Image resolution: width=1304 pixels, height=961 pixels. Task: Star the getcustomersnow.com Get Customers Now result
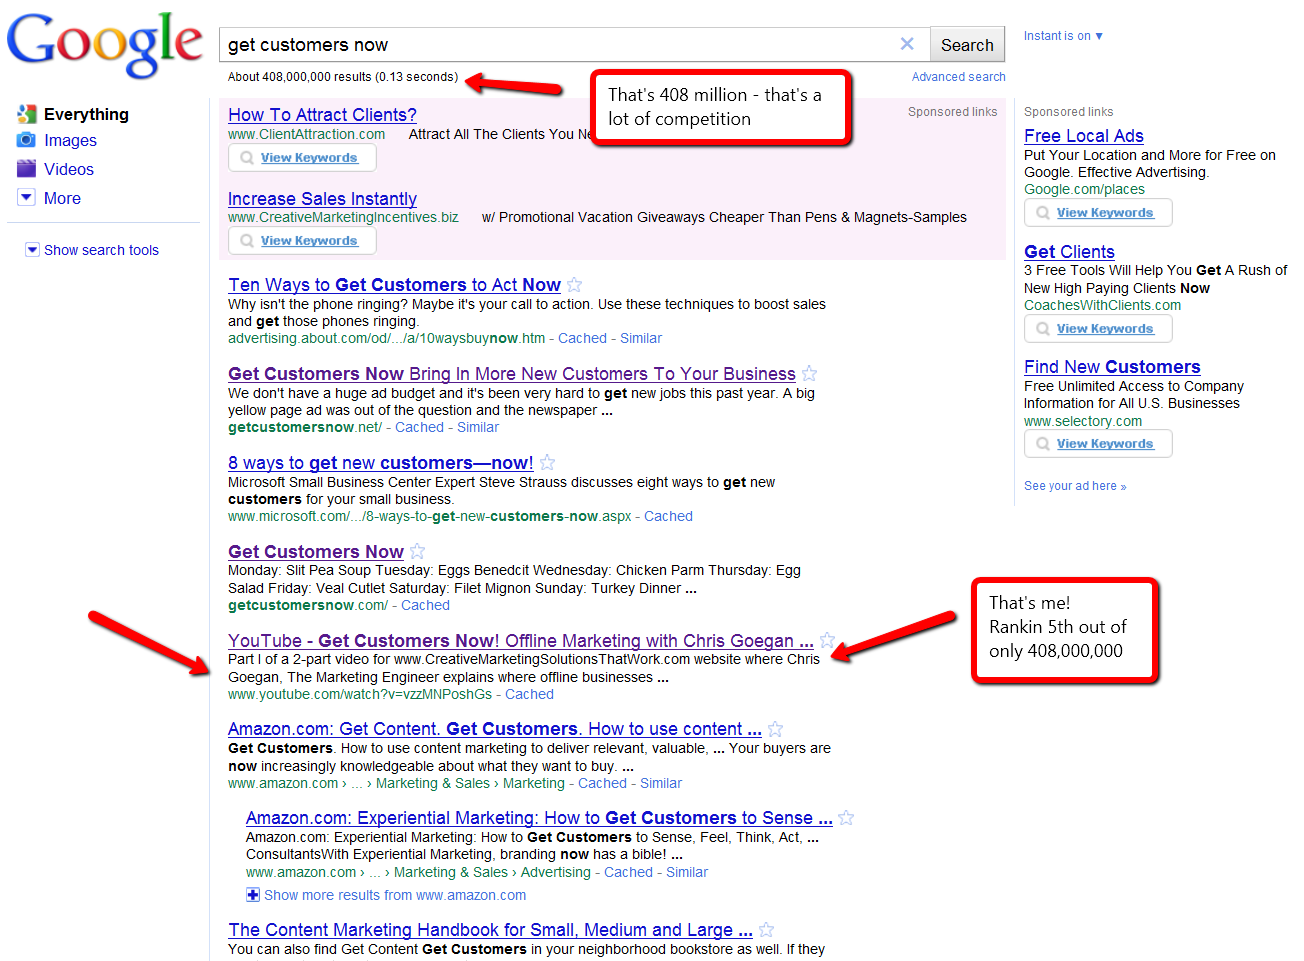417,552
